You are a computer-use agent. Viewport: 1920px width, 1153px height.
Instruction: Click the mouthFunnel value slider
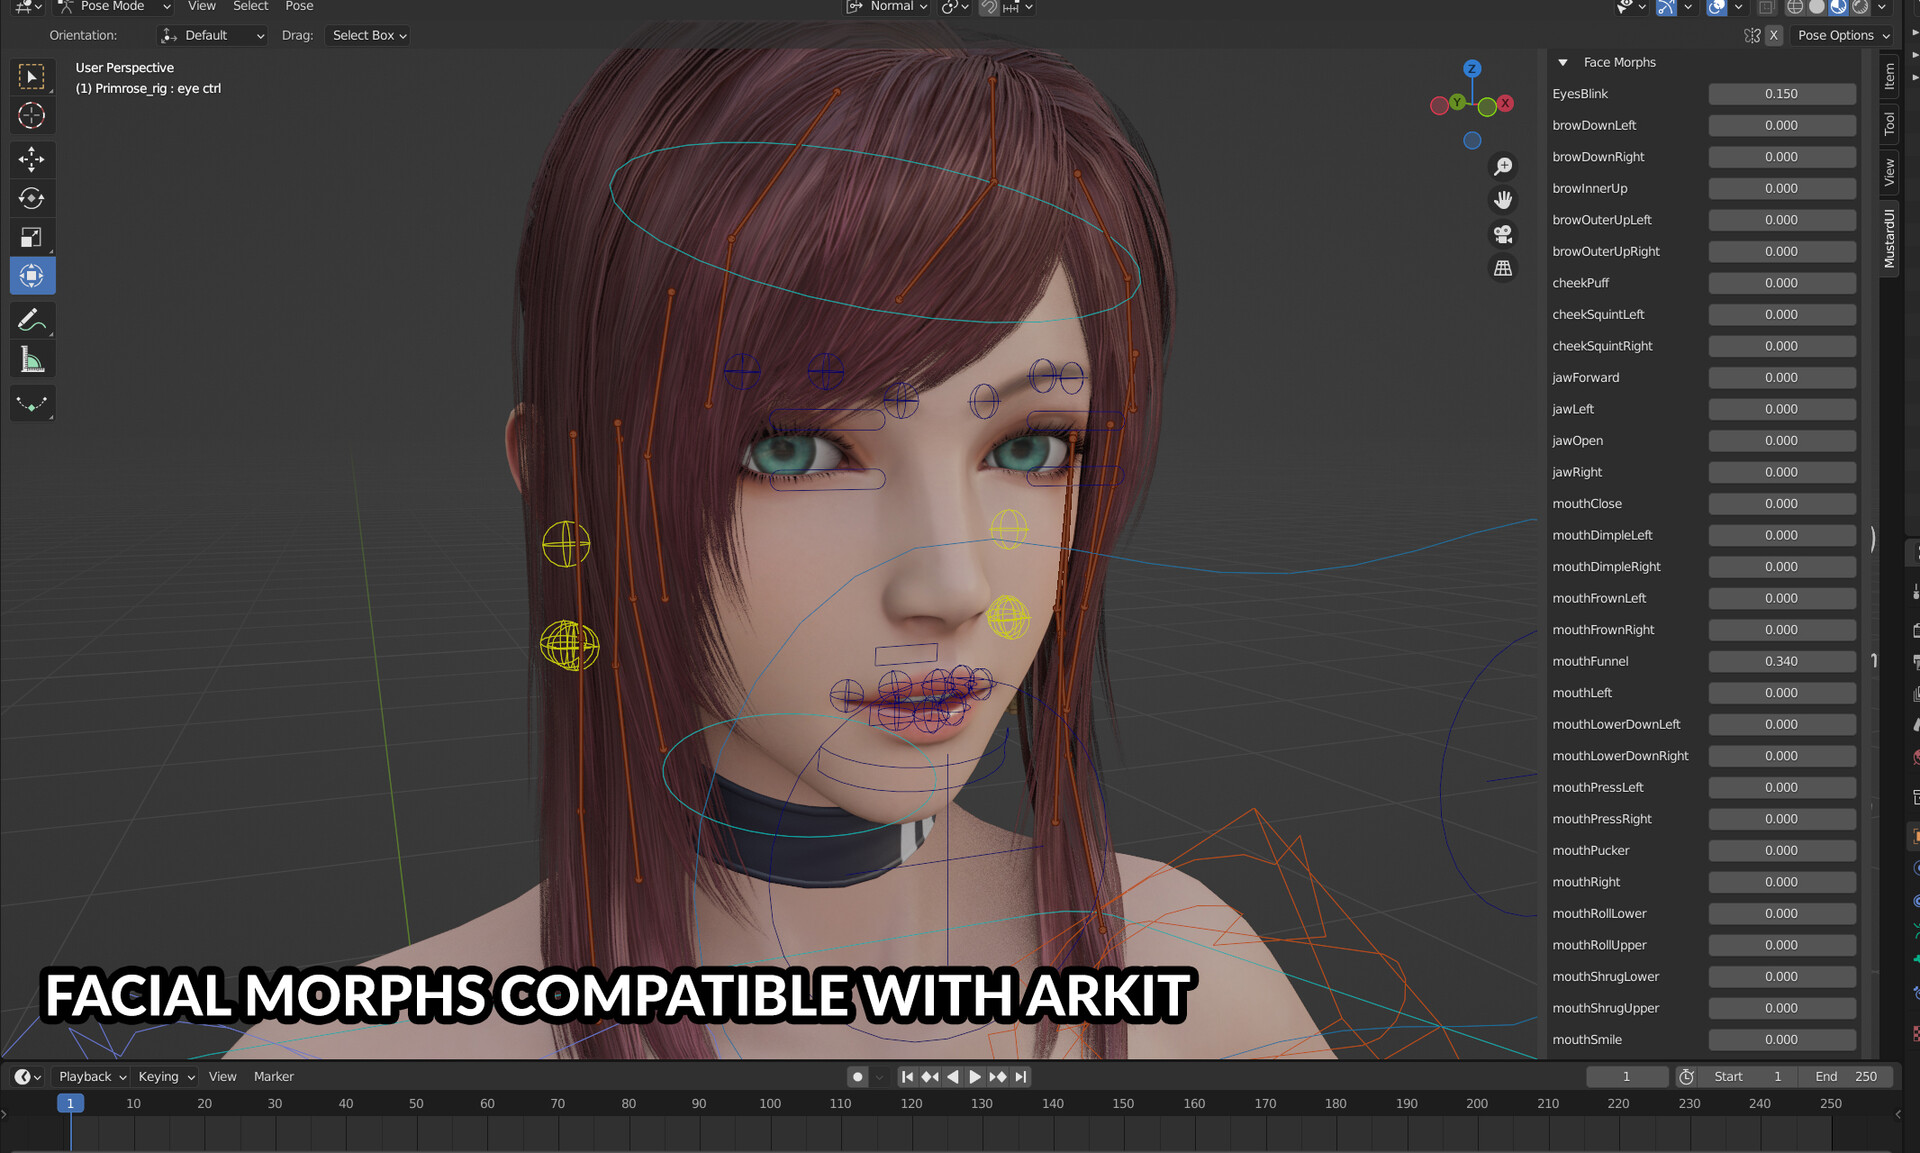[1781, 661]
